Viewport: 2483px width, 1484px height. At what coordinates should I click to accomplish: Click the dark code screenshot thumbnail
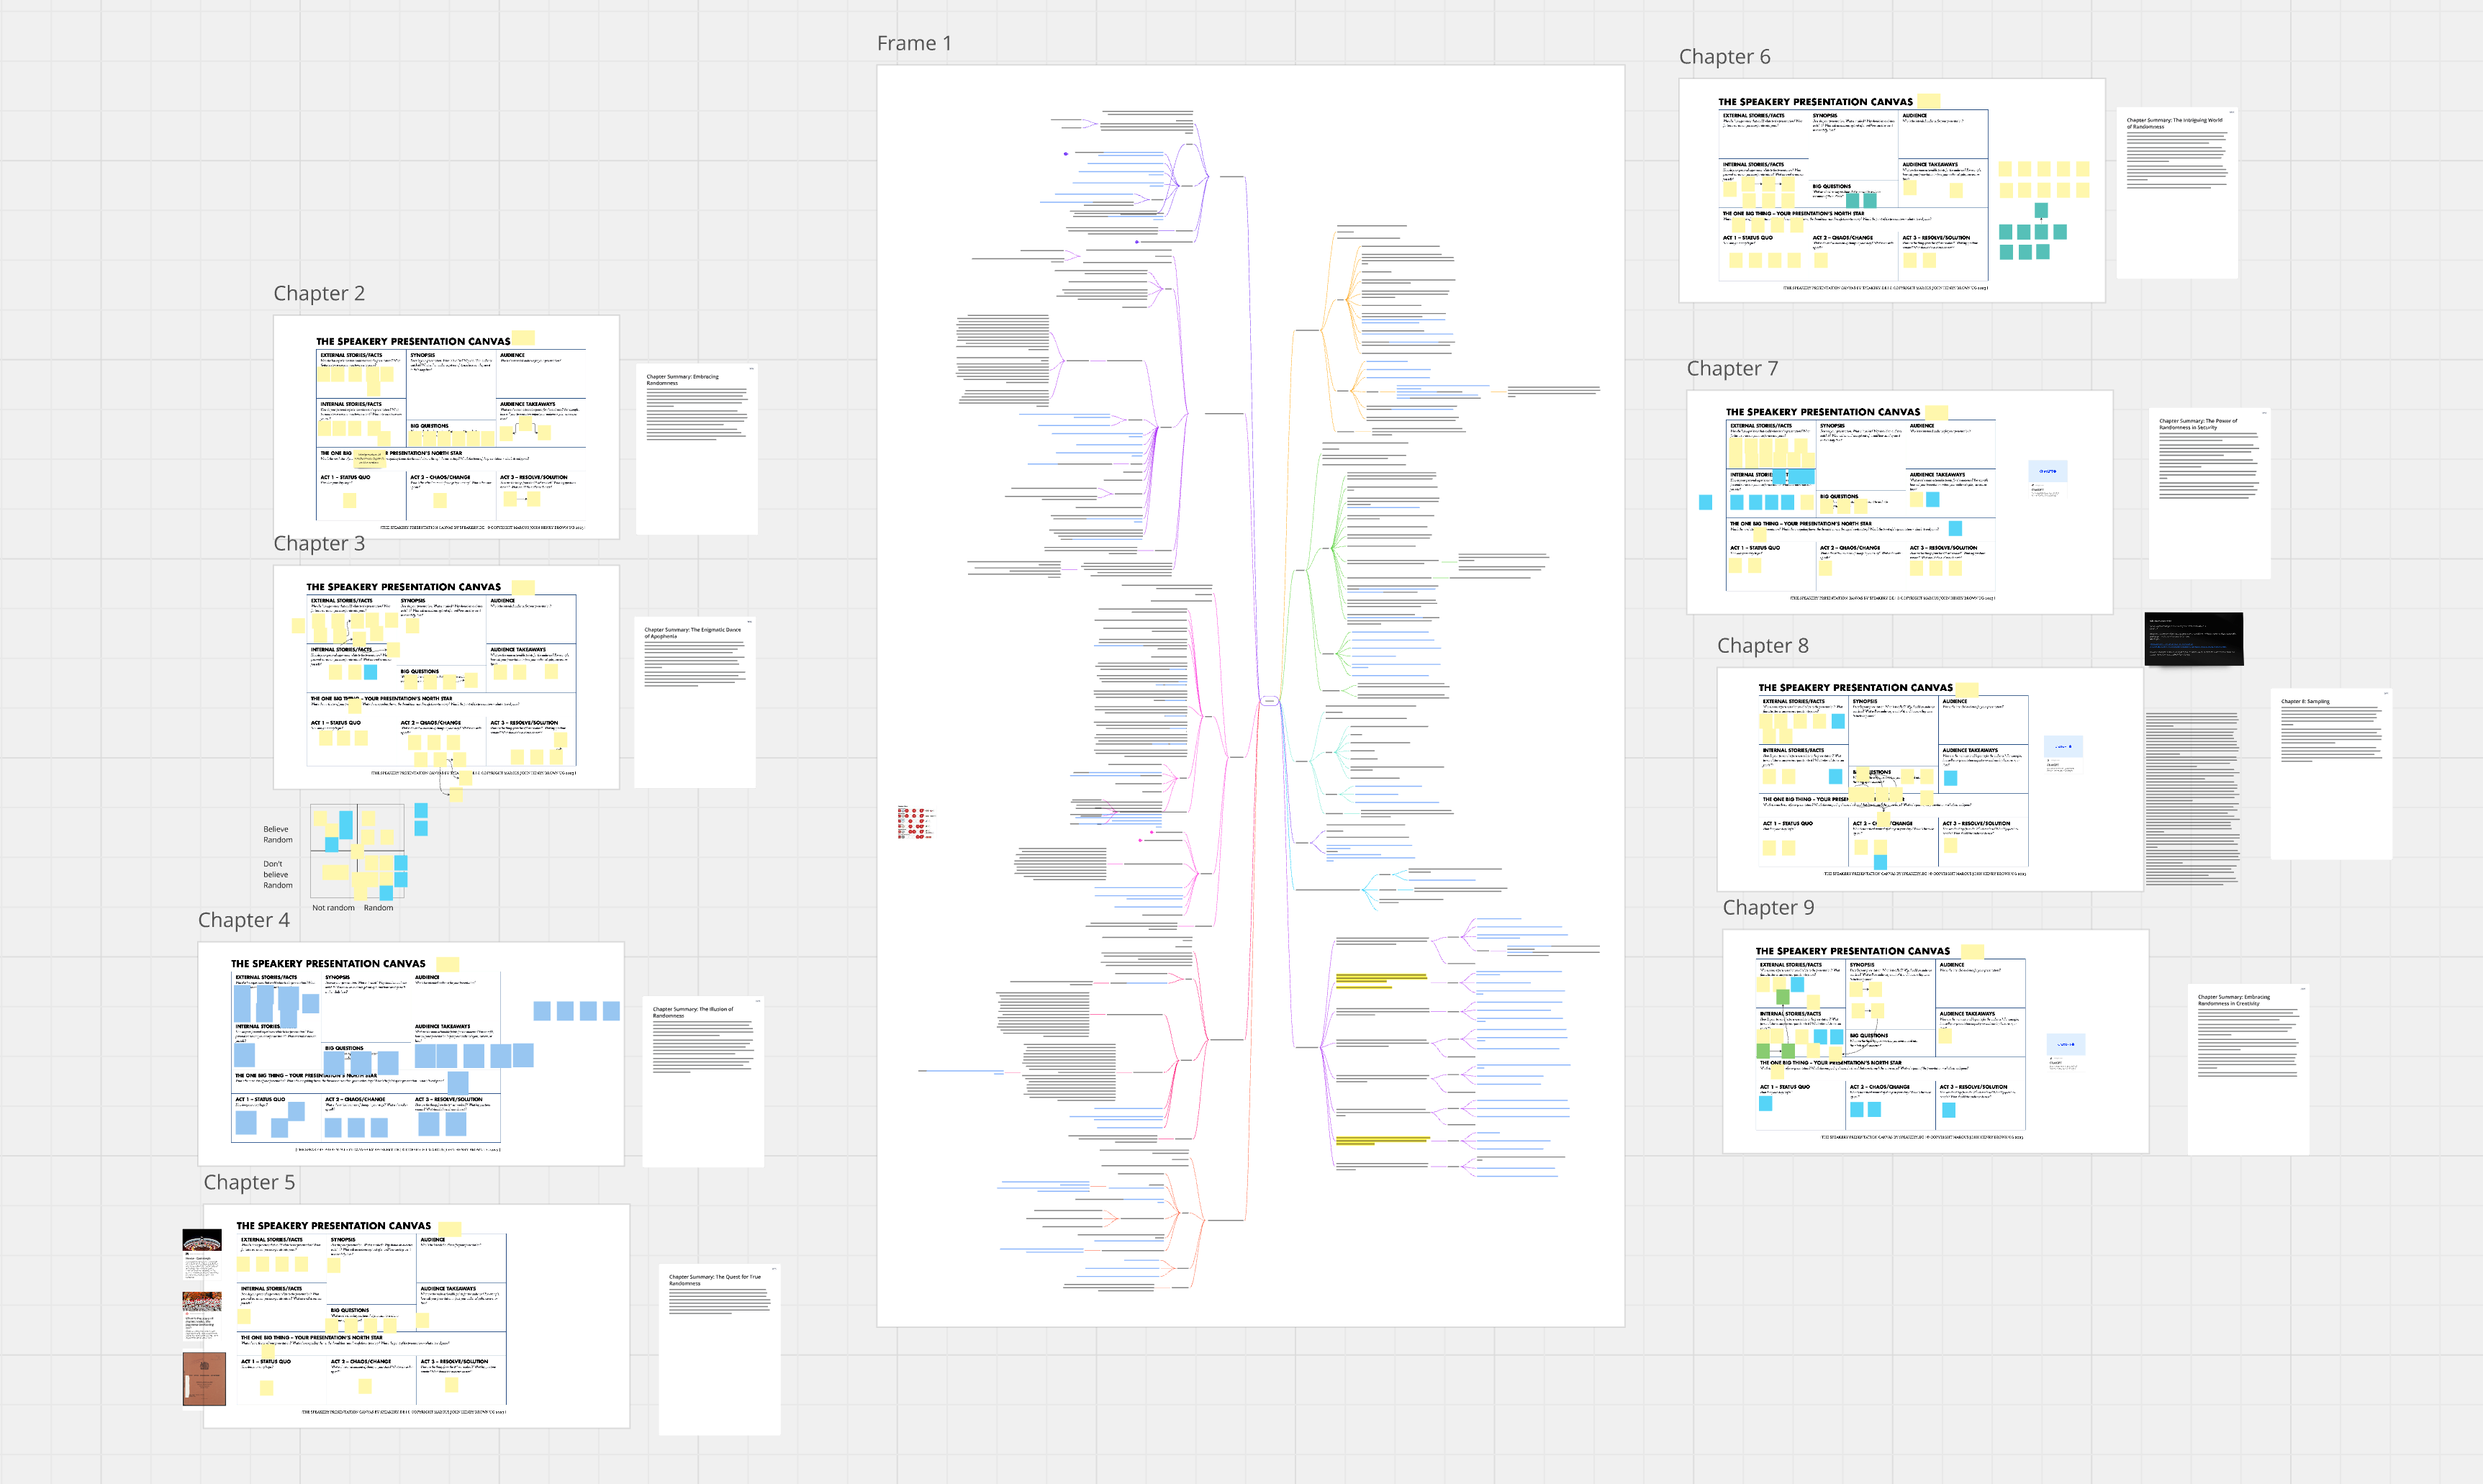[2194, 639]
